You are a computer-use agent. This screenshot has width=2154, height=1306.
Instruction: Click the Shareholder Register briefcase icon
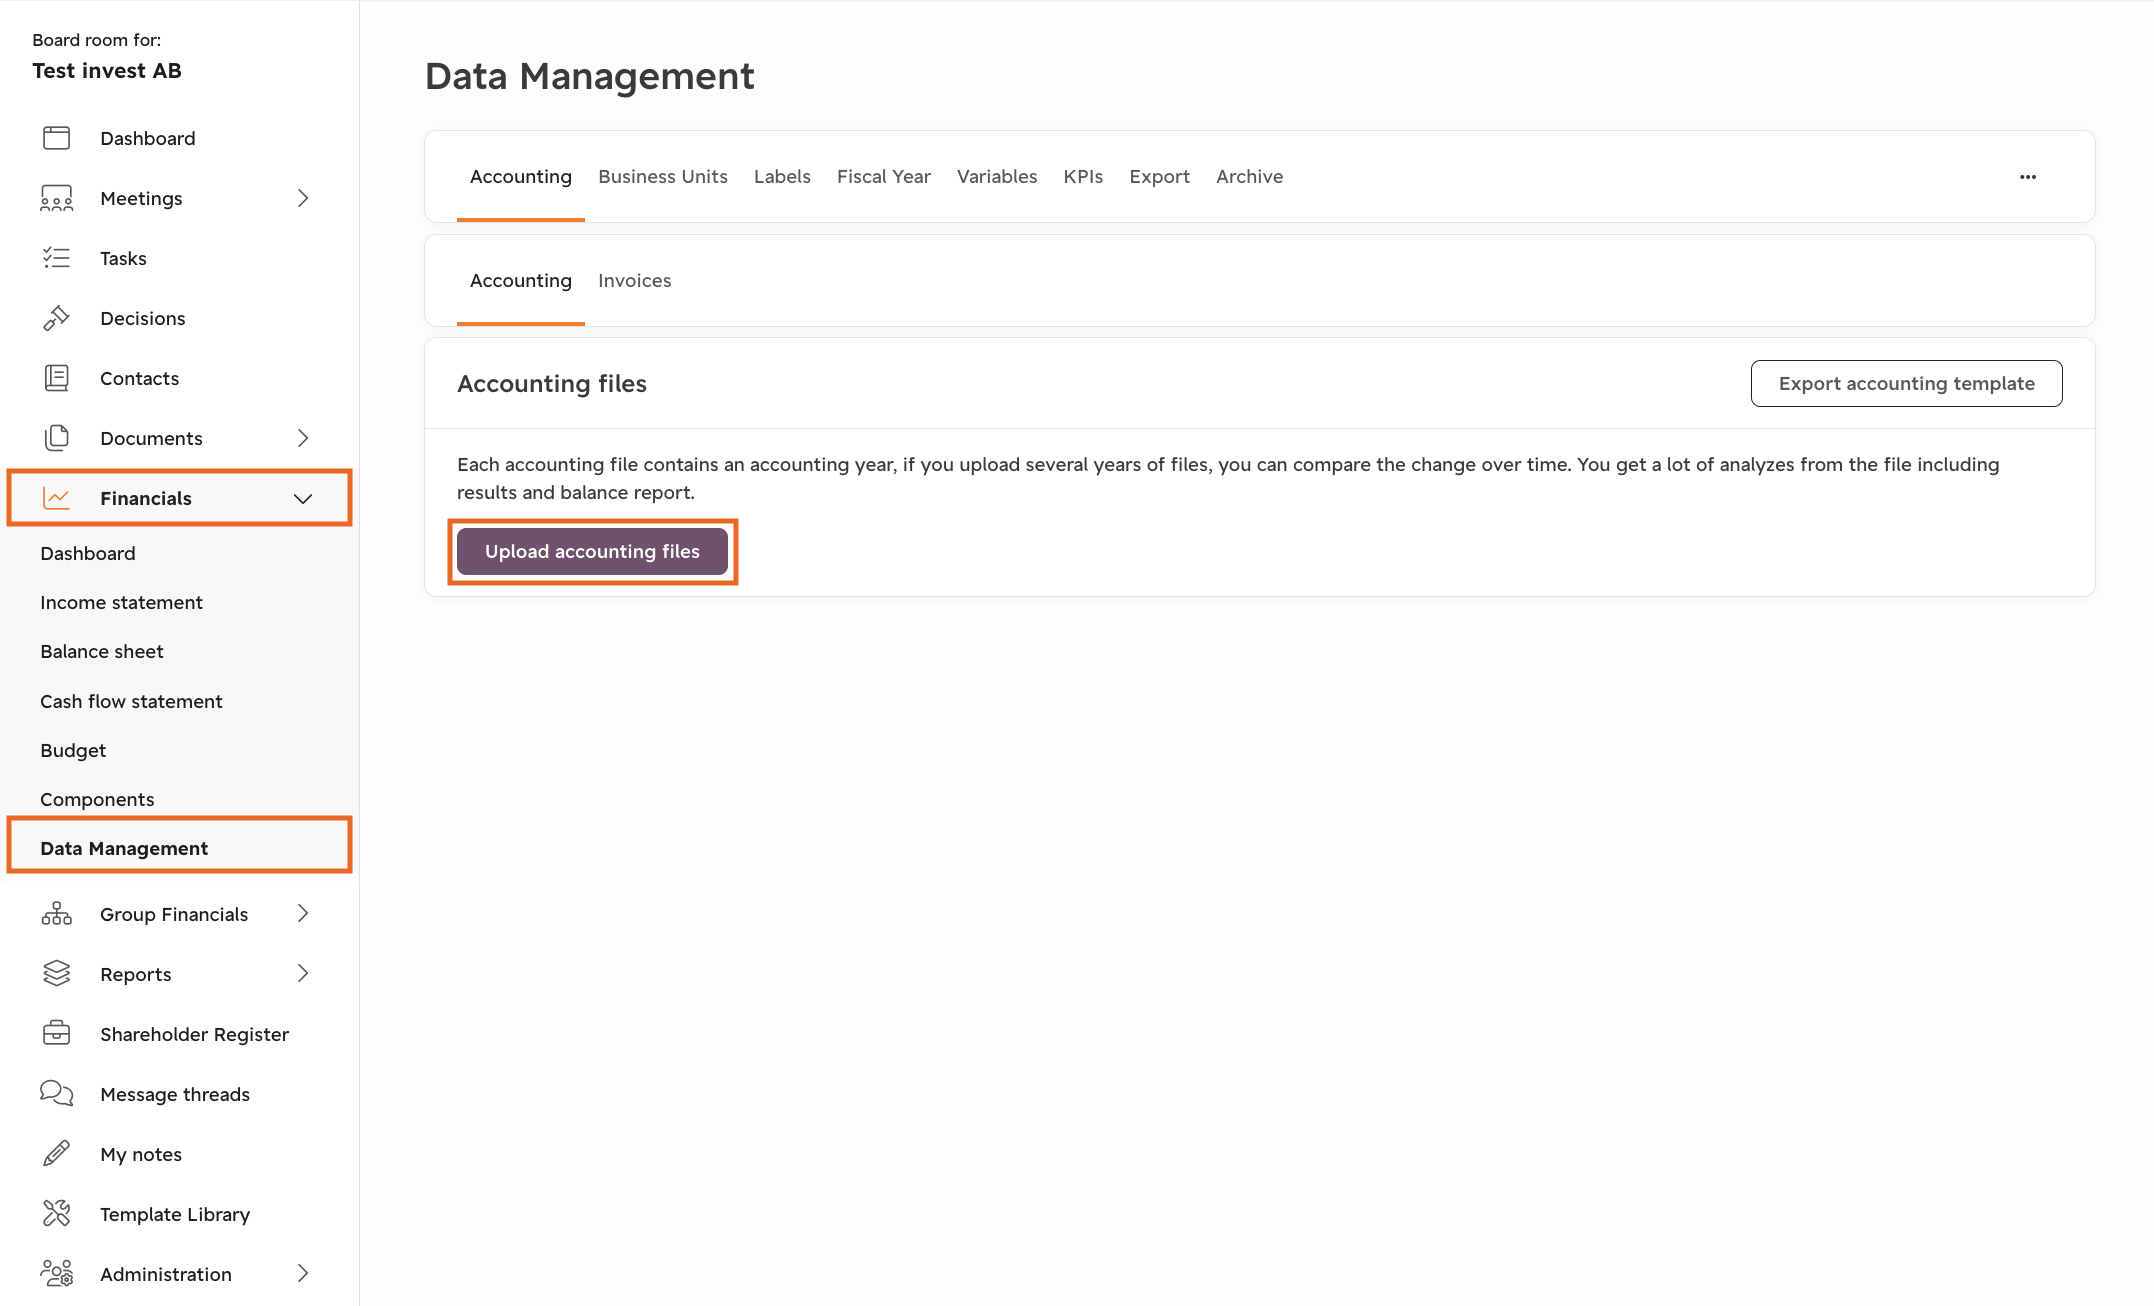point(57,1034)
